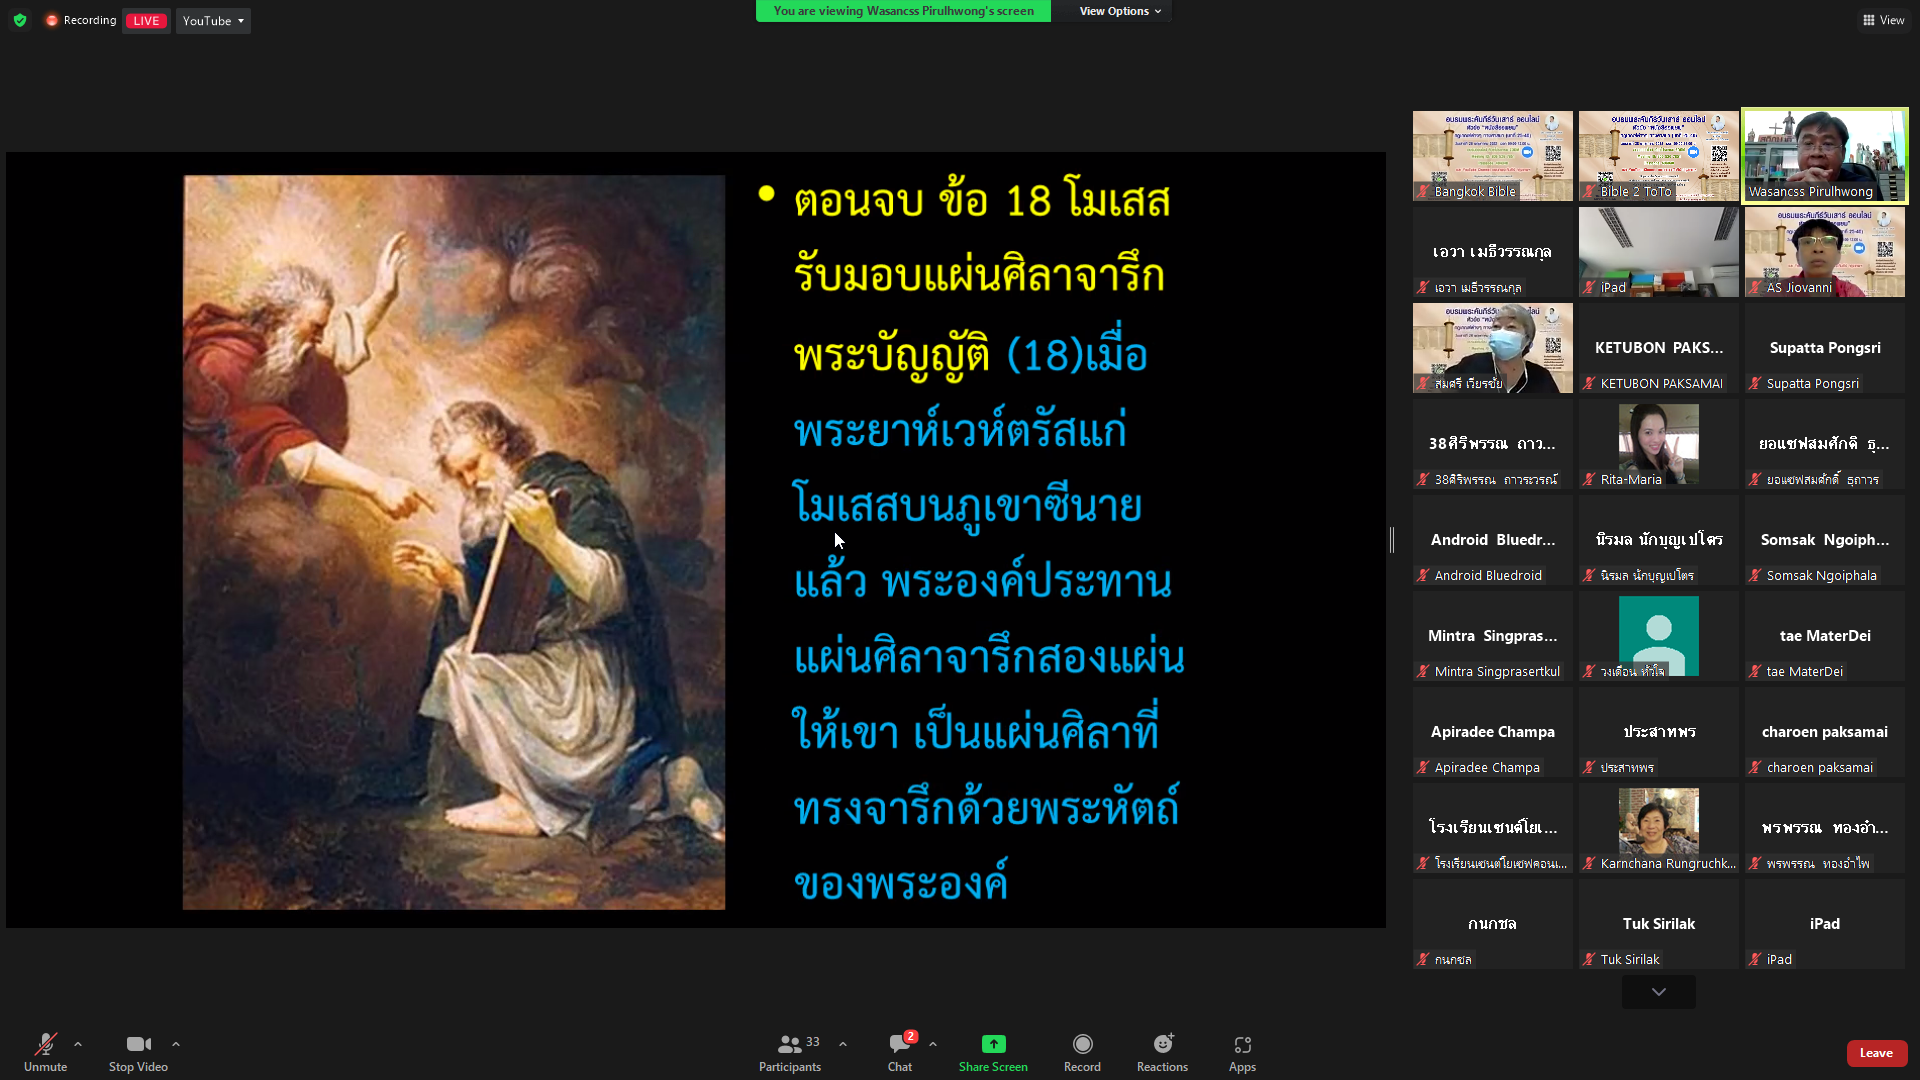Click muted mic icon on KETUBON PAKSAMAI
This screenshot has width=1920, height=1080.
1589,383
